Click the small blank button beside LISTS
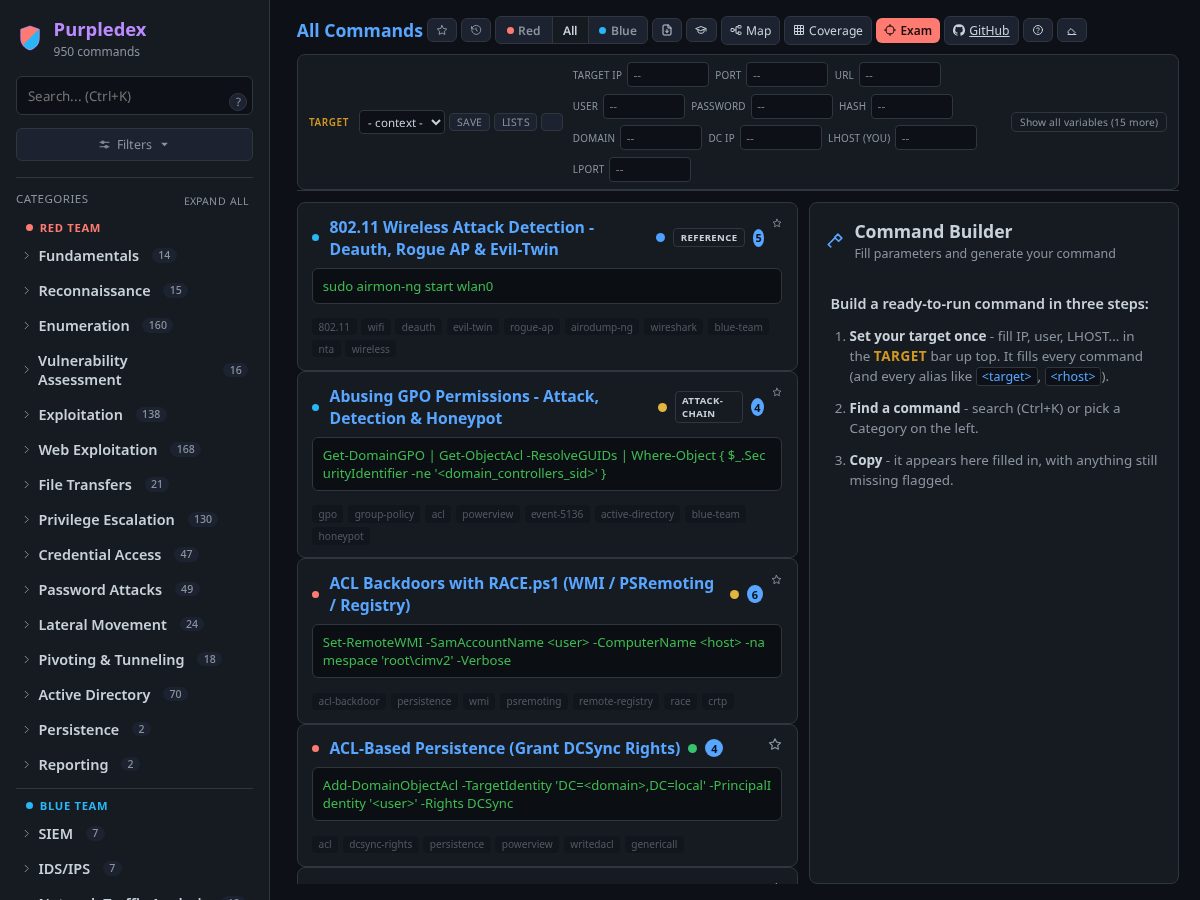The width and height of the screenshot is (1200, 900). click(x=552, y=122)
